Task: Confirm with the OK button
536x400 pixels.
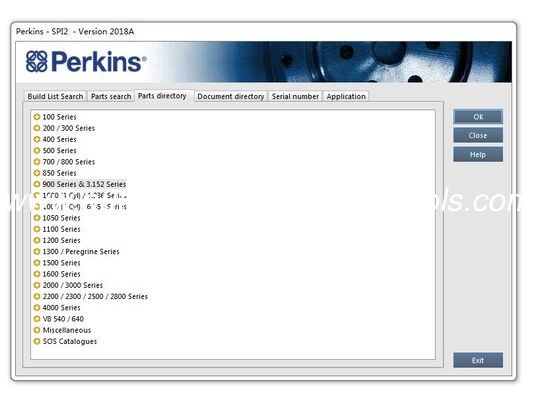Action: click(x=478, y=117)
